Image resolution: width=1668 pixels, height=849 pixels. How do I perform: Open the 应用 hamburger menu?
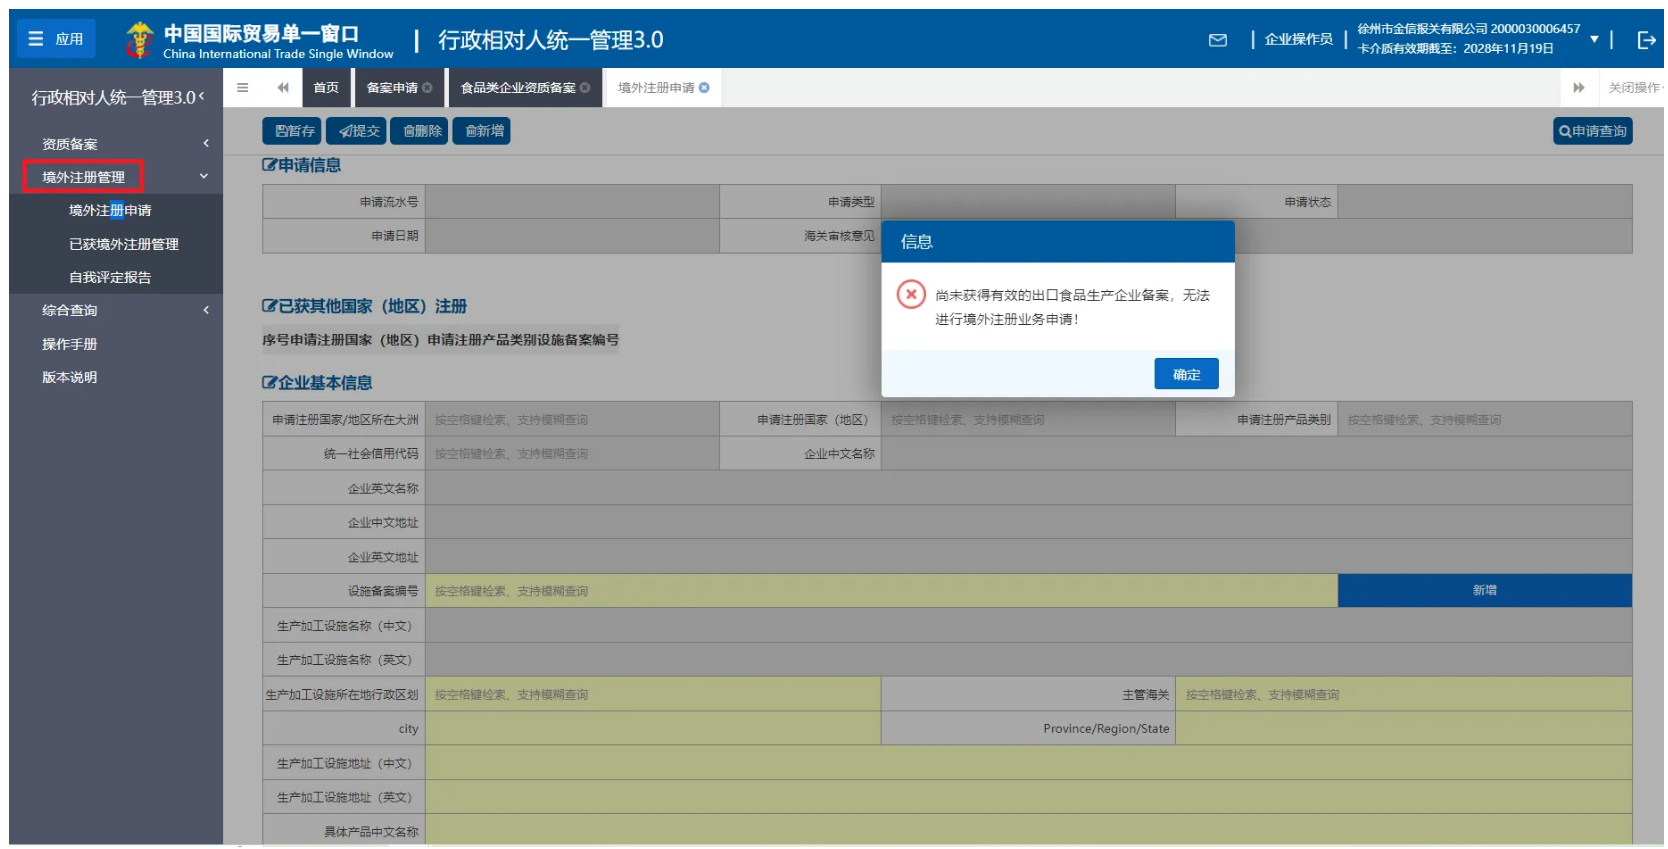click(x=56, y=39)
